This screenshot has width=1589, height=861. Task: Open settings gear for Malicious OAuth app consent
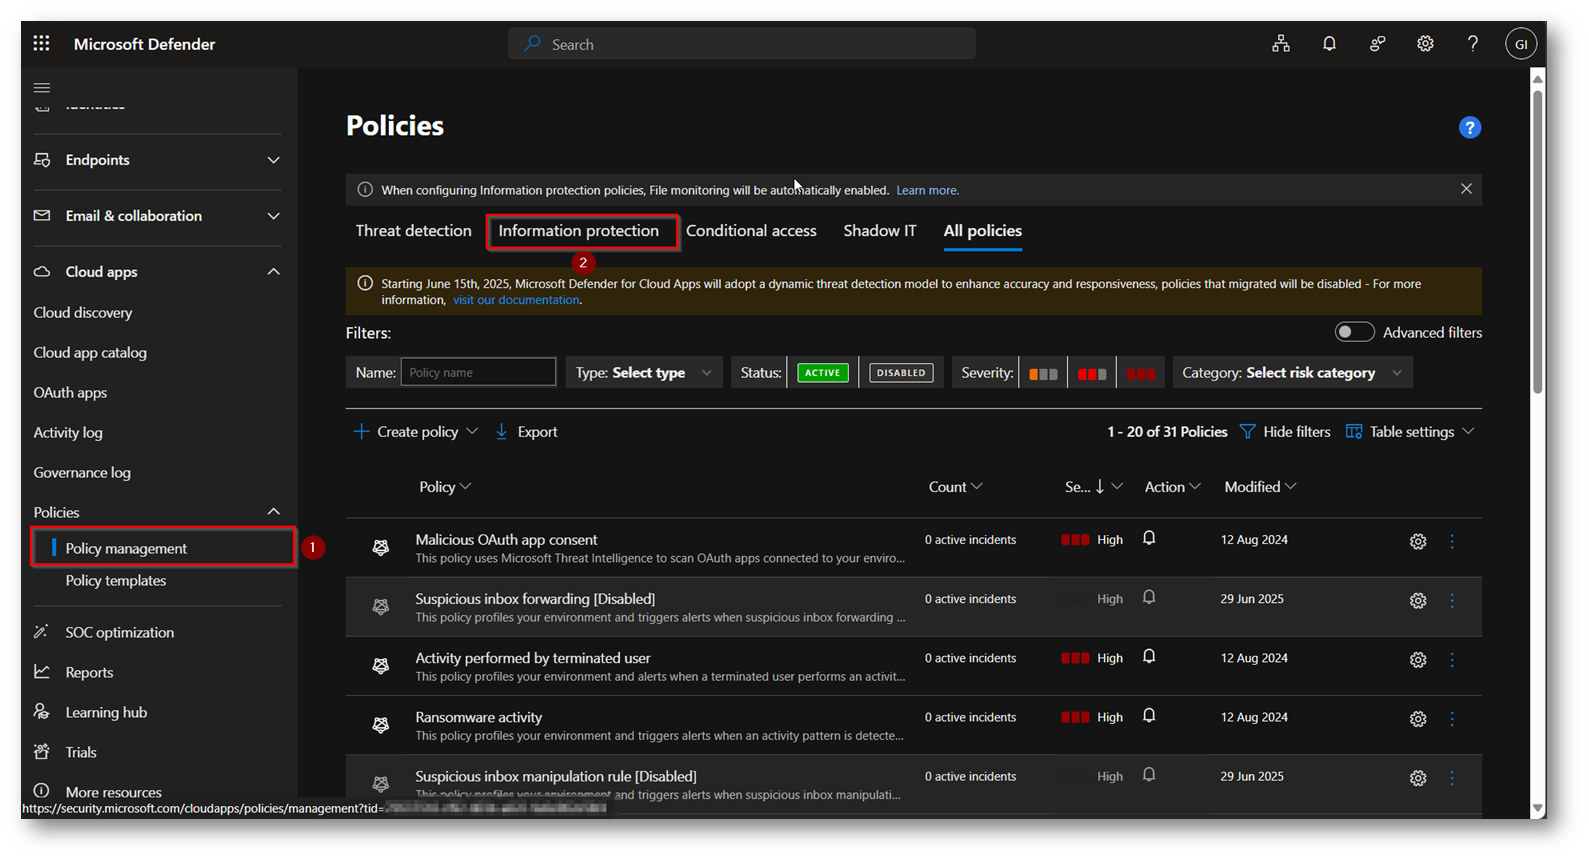1417,541
